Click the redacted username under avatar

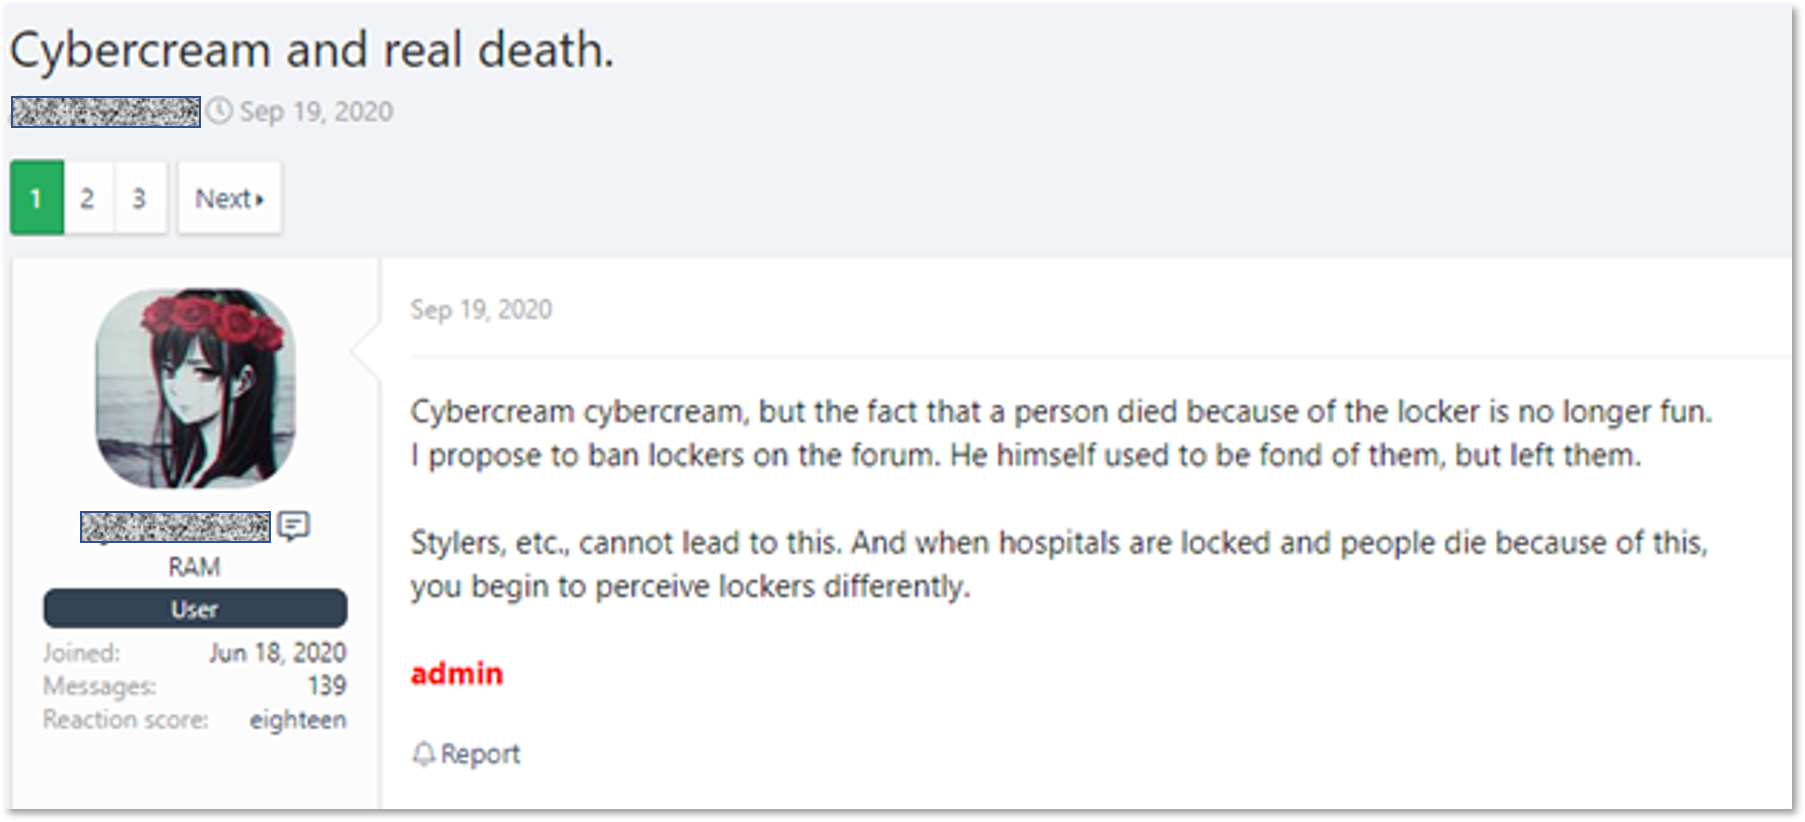tap(175, 526)
